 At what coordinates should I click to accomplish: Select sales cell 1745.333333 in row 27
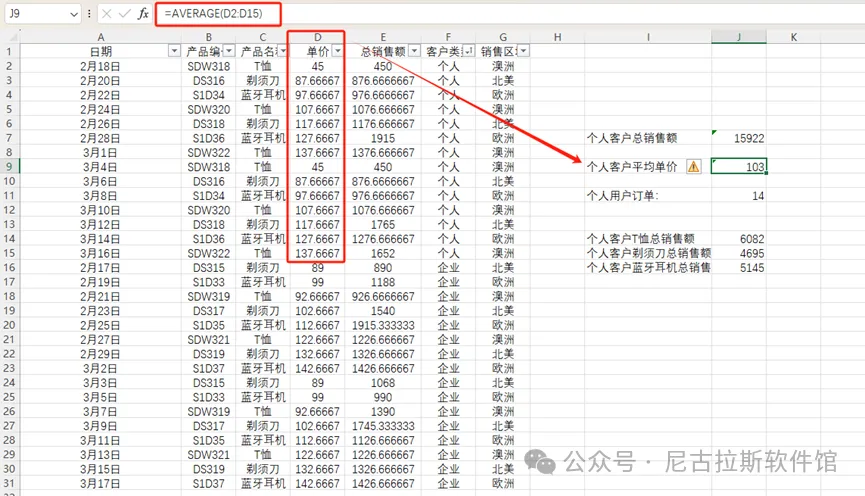[383, 426]
